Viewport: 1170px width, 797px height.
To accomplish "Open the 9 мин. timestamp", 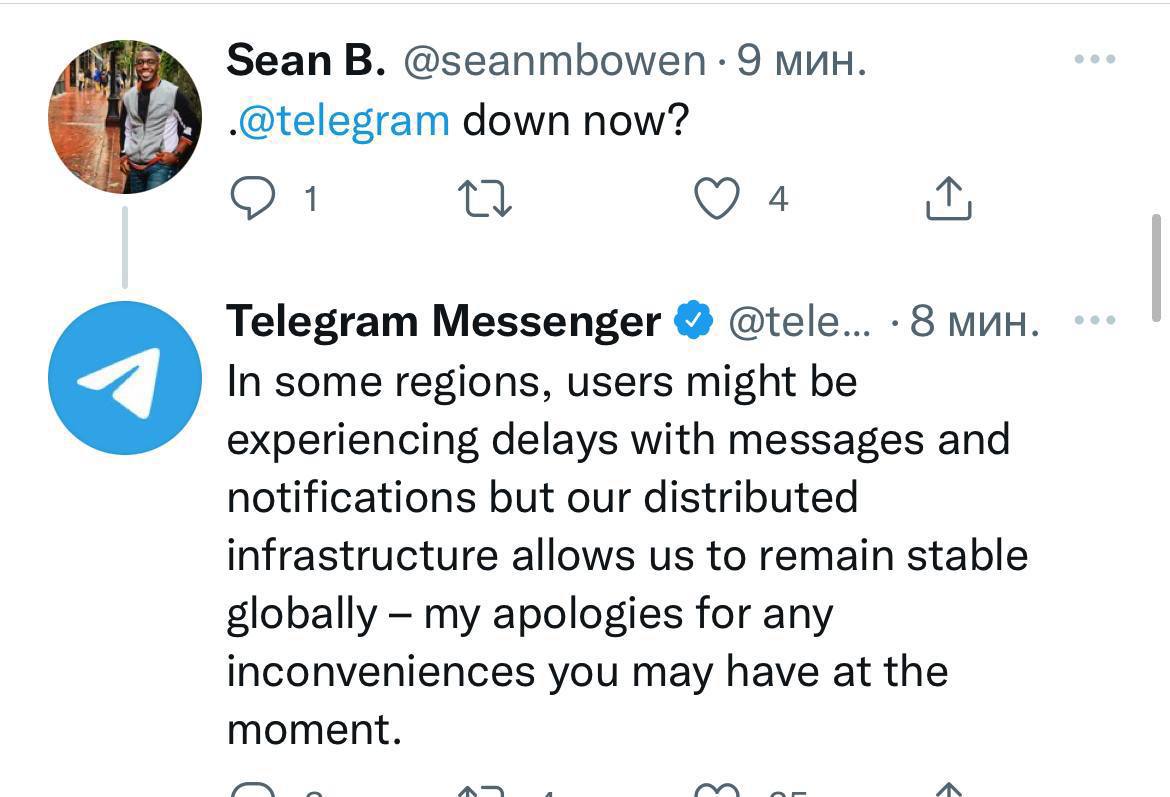I will 800,61.
